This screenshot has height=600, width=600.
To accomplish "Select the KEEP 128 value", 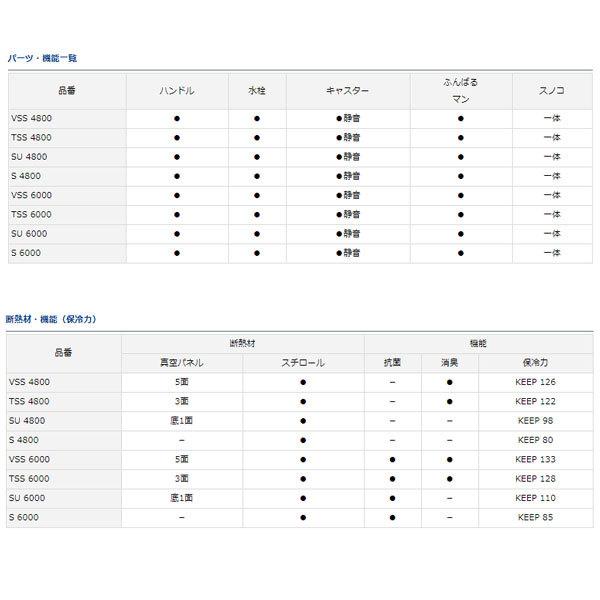I will [536, 478].
